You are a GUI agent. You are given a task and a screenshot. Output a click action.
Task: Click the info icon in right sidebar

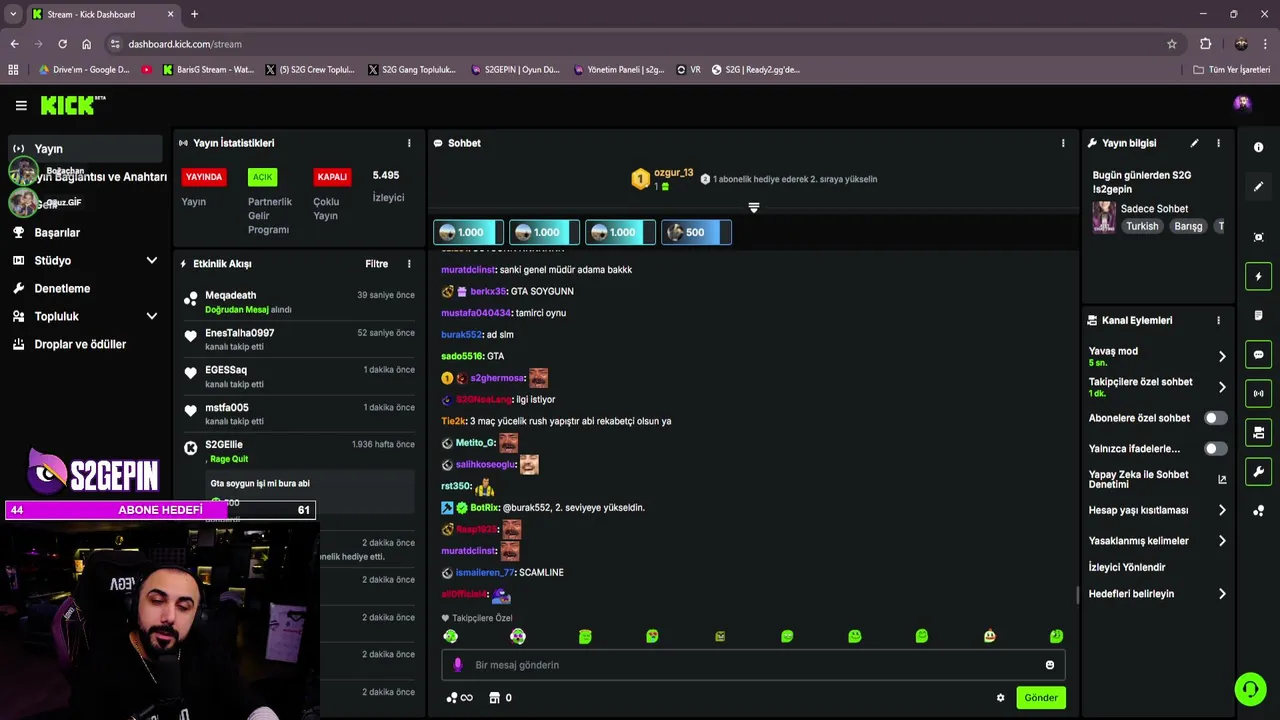[1258, 147]
